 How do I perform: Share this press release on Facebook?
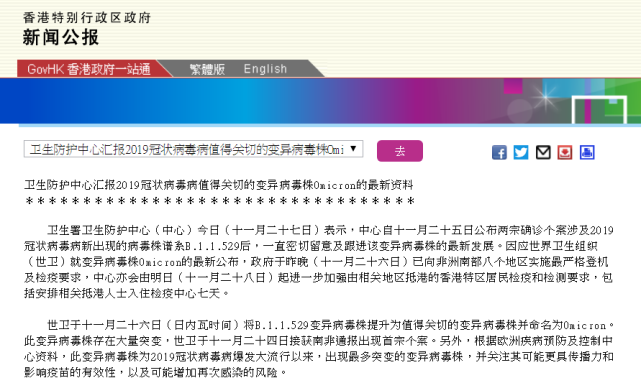(499, 152)
